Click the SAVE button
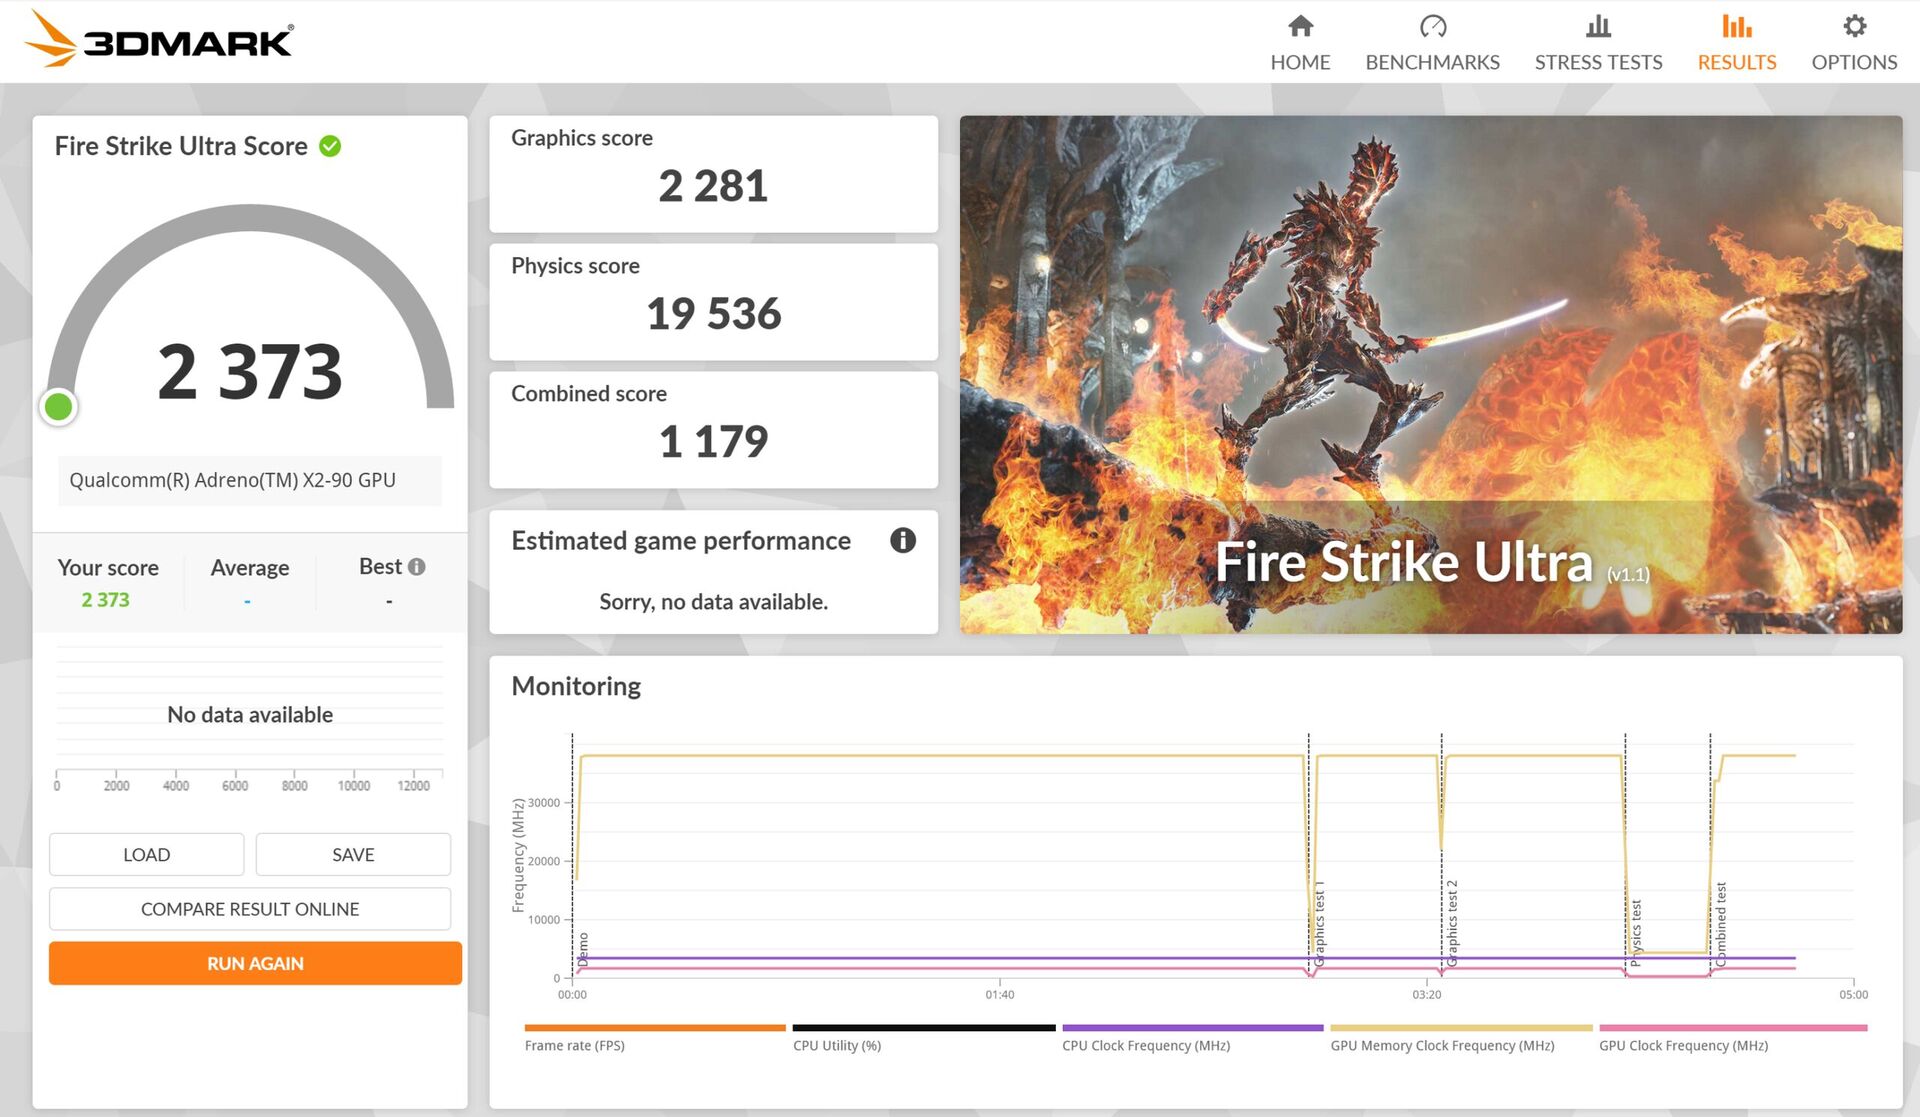Viewport: 1920px width, 1117px height. (x=353, y=854)
